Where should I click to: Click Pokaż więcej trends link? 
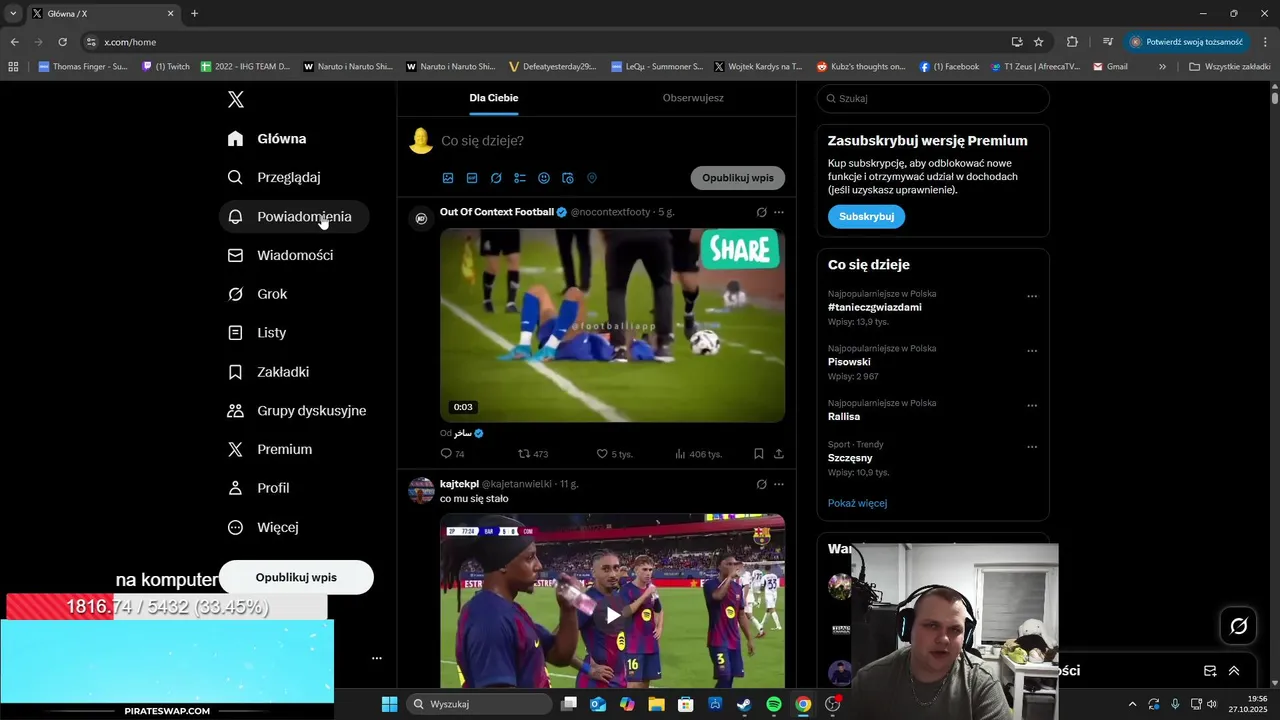point(857,504)
